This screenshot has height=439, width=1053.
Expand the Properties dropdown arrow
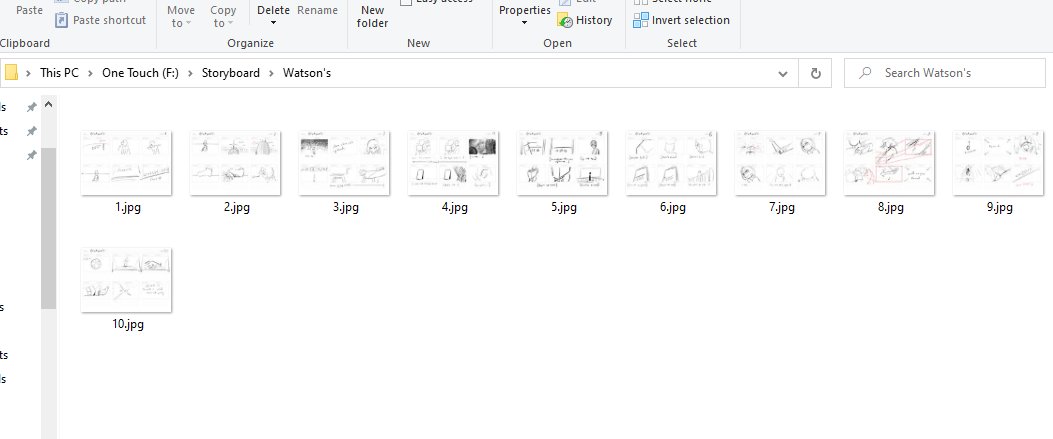(x=524, y=23)
